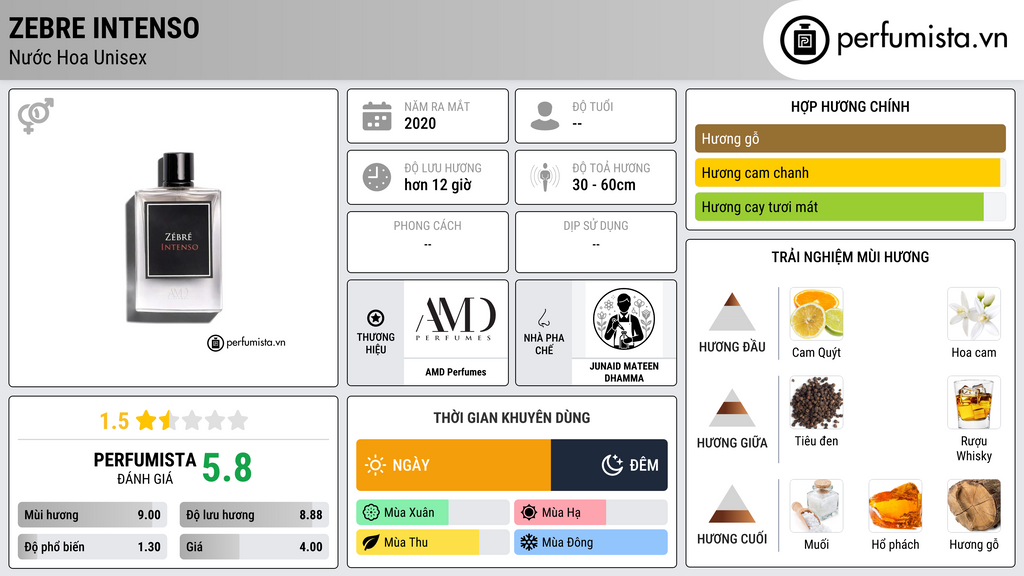The image size is (1024, 576).
Task: Click the star badge icon above Thương hiệu
Action: (x=376, y=318)
